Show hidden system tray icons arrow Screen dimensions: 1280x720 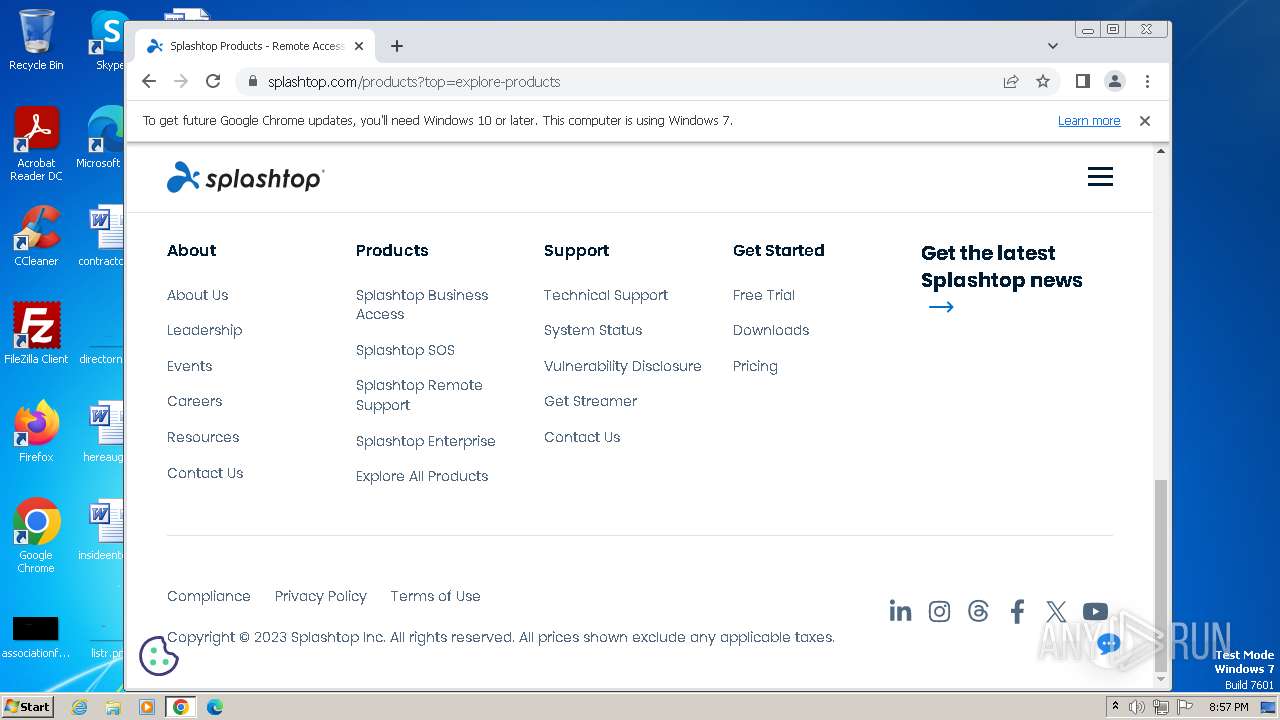1115,707
